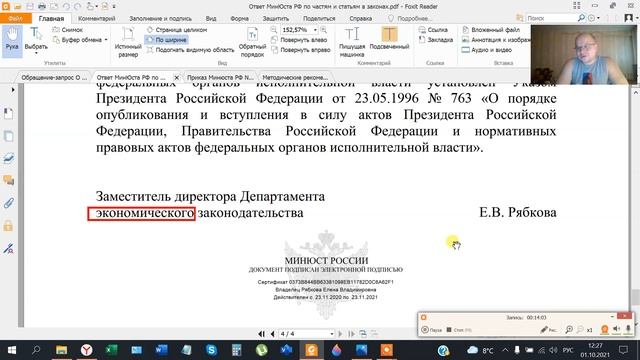640x360 pixels.
Task: Fit whole page with Страница целиком
Action: pyautogui.click(x=176, y=30)
